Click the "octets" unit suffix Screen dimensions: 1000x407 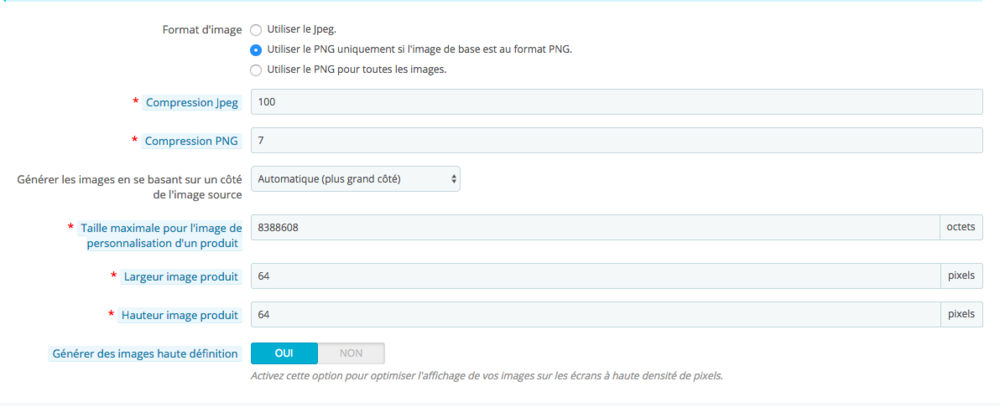pos(961,228)
